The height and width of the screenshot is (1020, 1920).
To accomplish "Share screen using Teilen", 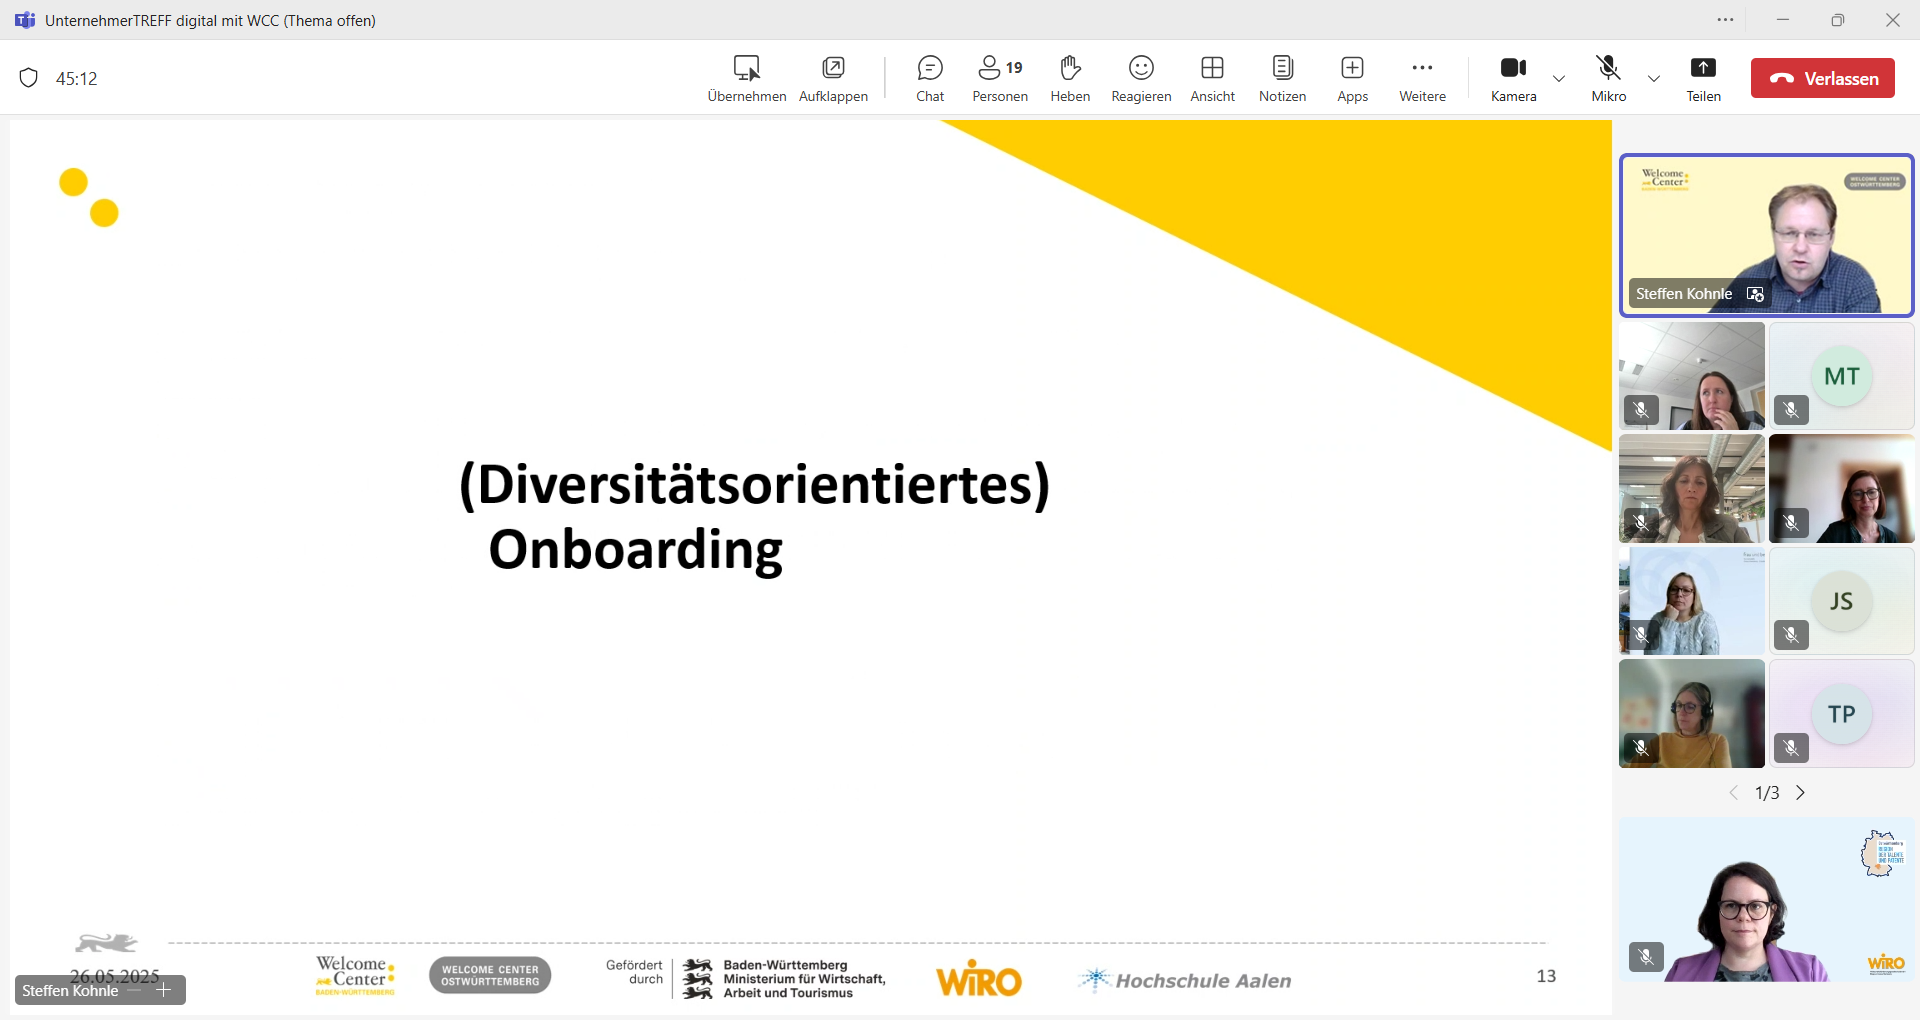I will [x=1703, y=78].
